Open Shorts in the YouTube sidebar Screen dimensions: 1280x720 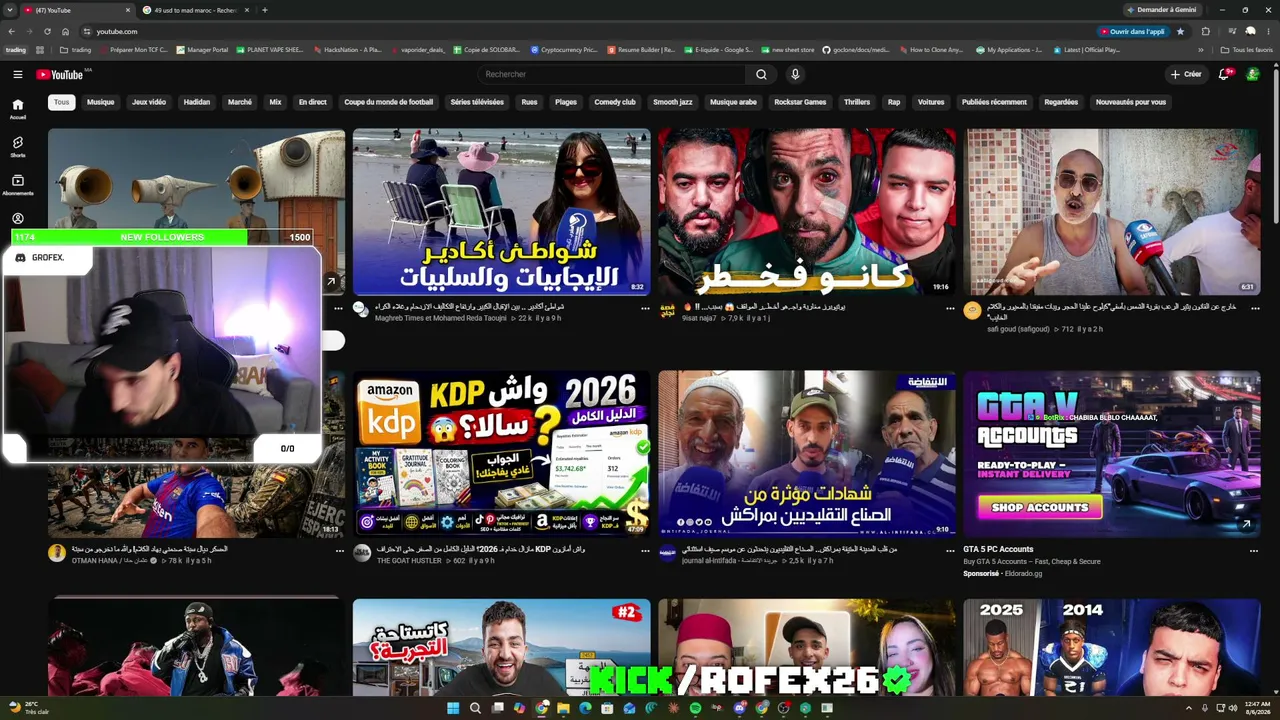pyautogui.click(x=17, y=147)
